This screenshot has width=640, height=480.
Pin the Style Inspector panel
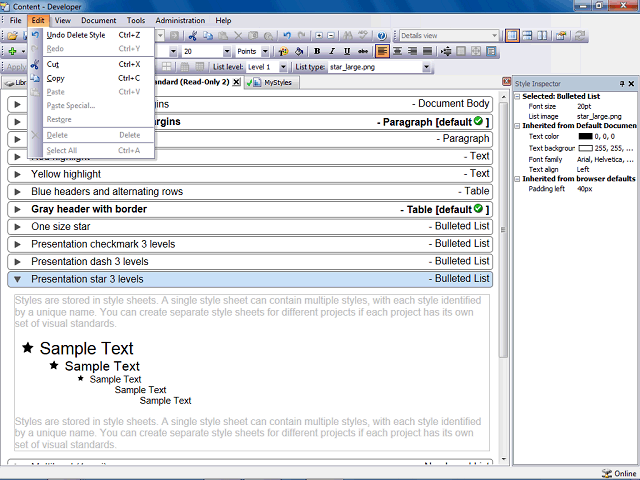[x=622, y=84]
